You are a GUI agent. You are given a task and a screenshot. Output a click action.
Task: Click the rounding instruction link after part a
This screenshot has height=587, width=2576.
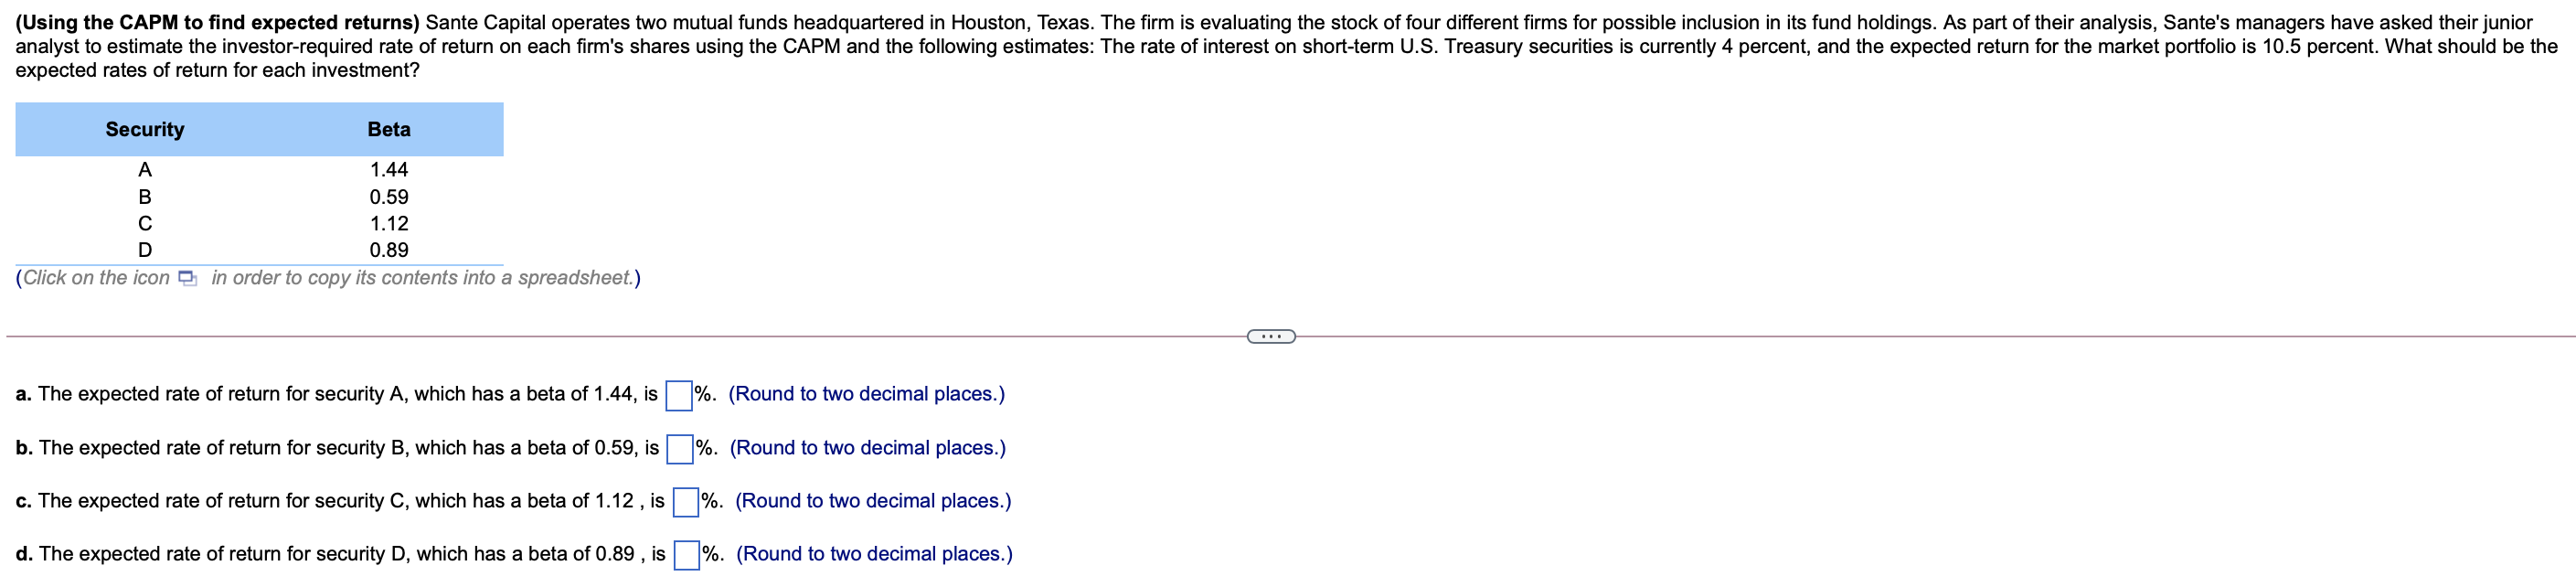[x=867, y=393]
